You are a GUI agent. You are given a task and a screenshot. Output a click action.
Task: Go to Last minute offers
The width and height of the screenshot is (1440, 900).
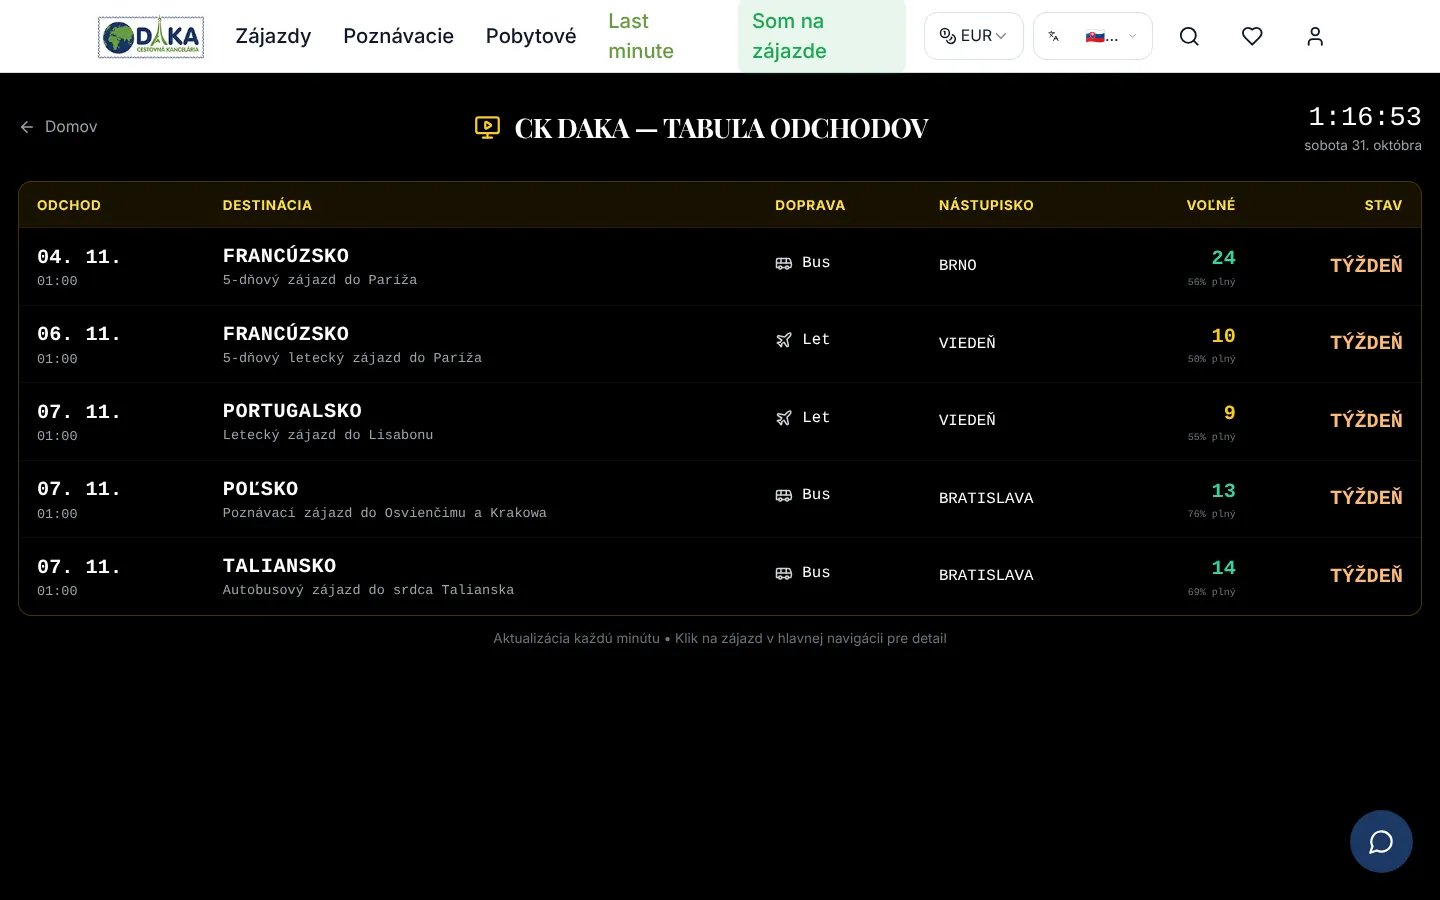pos(641,36)
